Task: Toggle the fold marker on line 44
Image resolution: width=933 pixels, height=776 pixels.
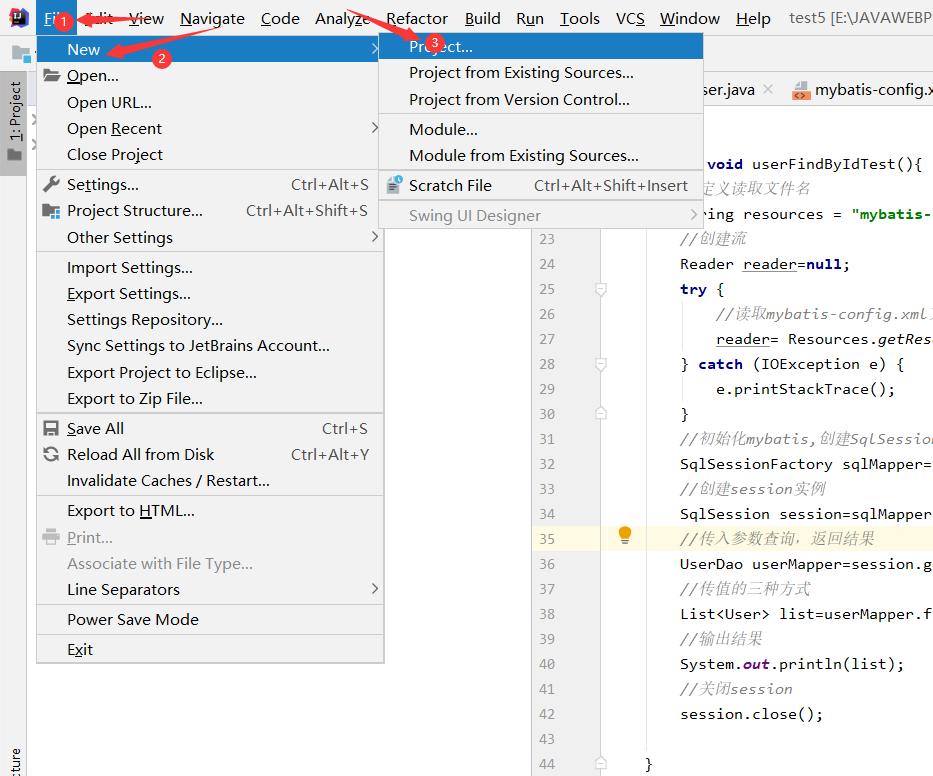Action: [x=601, y=763]
